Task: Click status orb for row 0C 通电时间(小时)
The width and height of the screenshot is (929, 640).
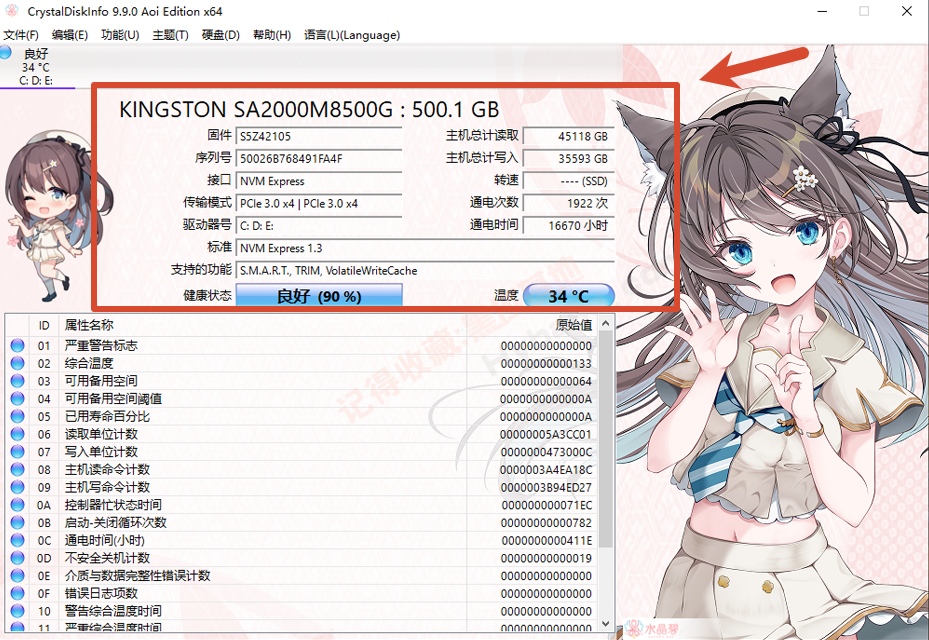Action: click(17, 540)
